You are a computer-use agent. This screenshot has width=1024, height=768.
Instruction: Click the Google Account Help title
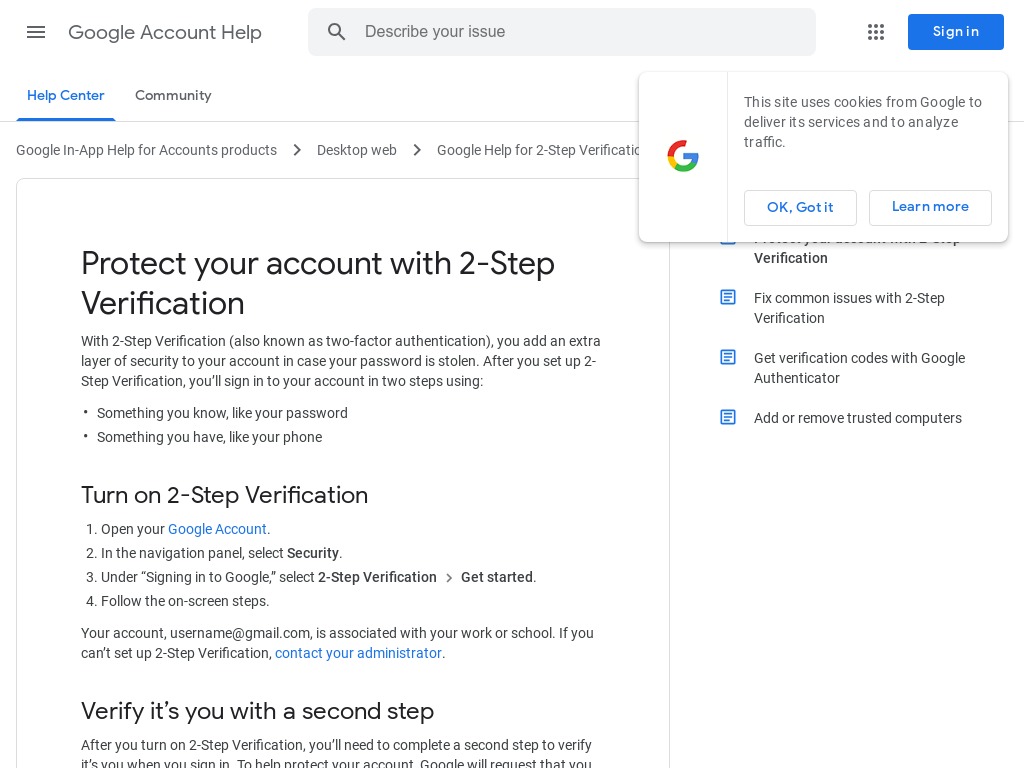point(165,32)
